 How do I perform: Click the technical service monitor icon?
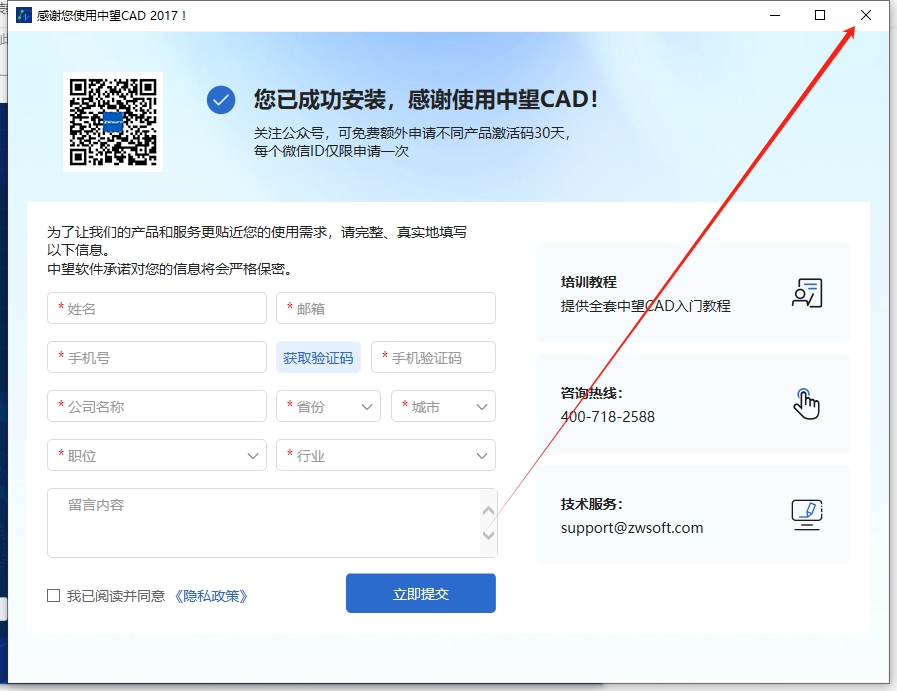[x=806, y=514]
